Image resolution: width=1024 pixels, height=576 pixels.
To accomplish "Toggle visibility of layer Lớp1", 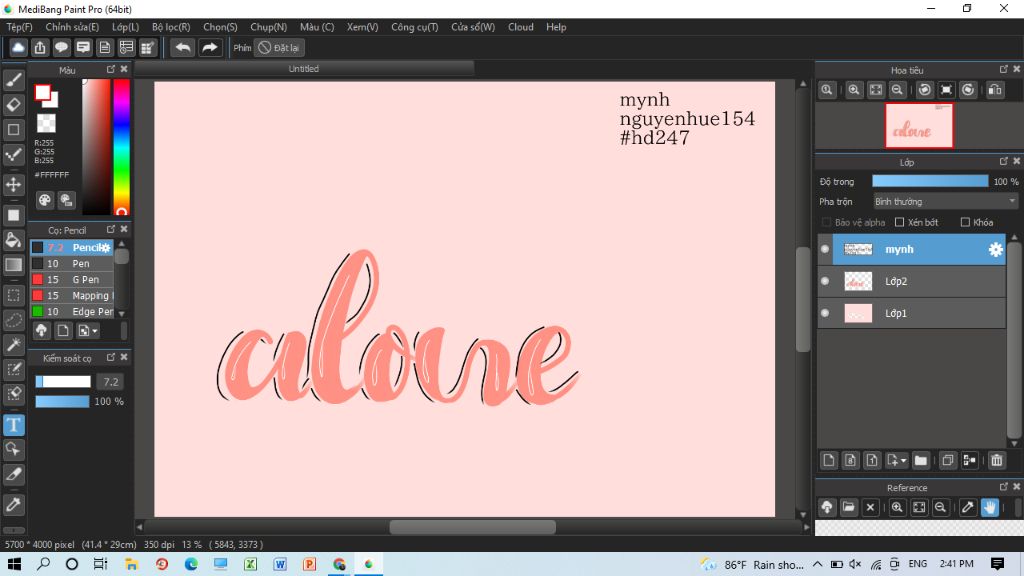I will tap(825, 313).
